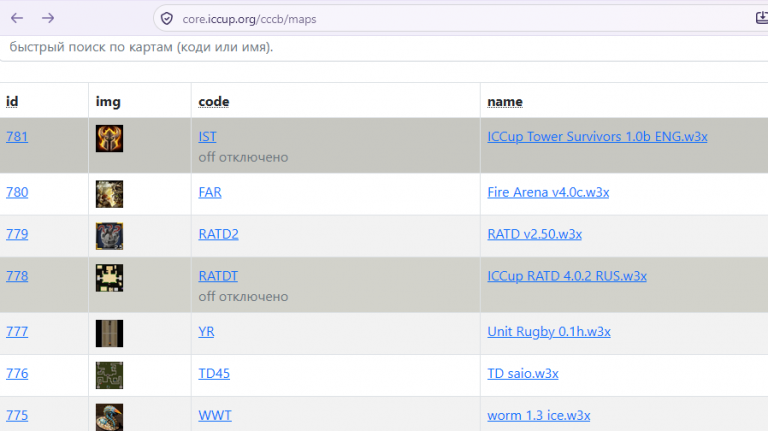The height and width of the screenshot is (431, 768).
Task: Click the WWT worm map thumbnail
Action: point(109,417)
